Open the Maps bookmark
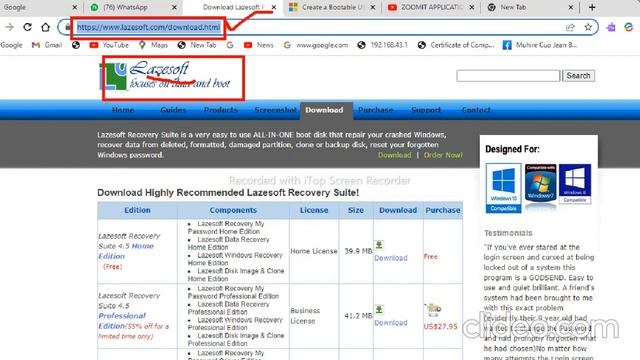 click(153, 45)
